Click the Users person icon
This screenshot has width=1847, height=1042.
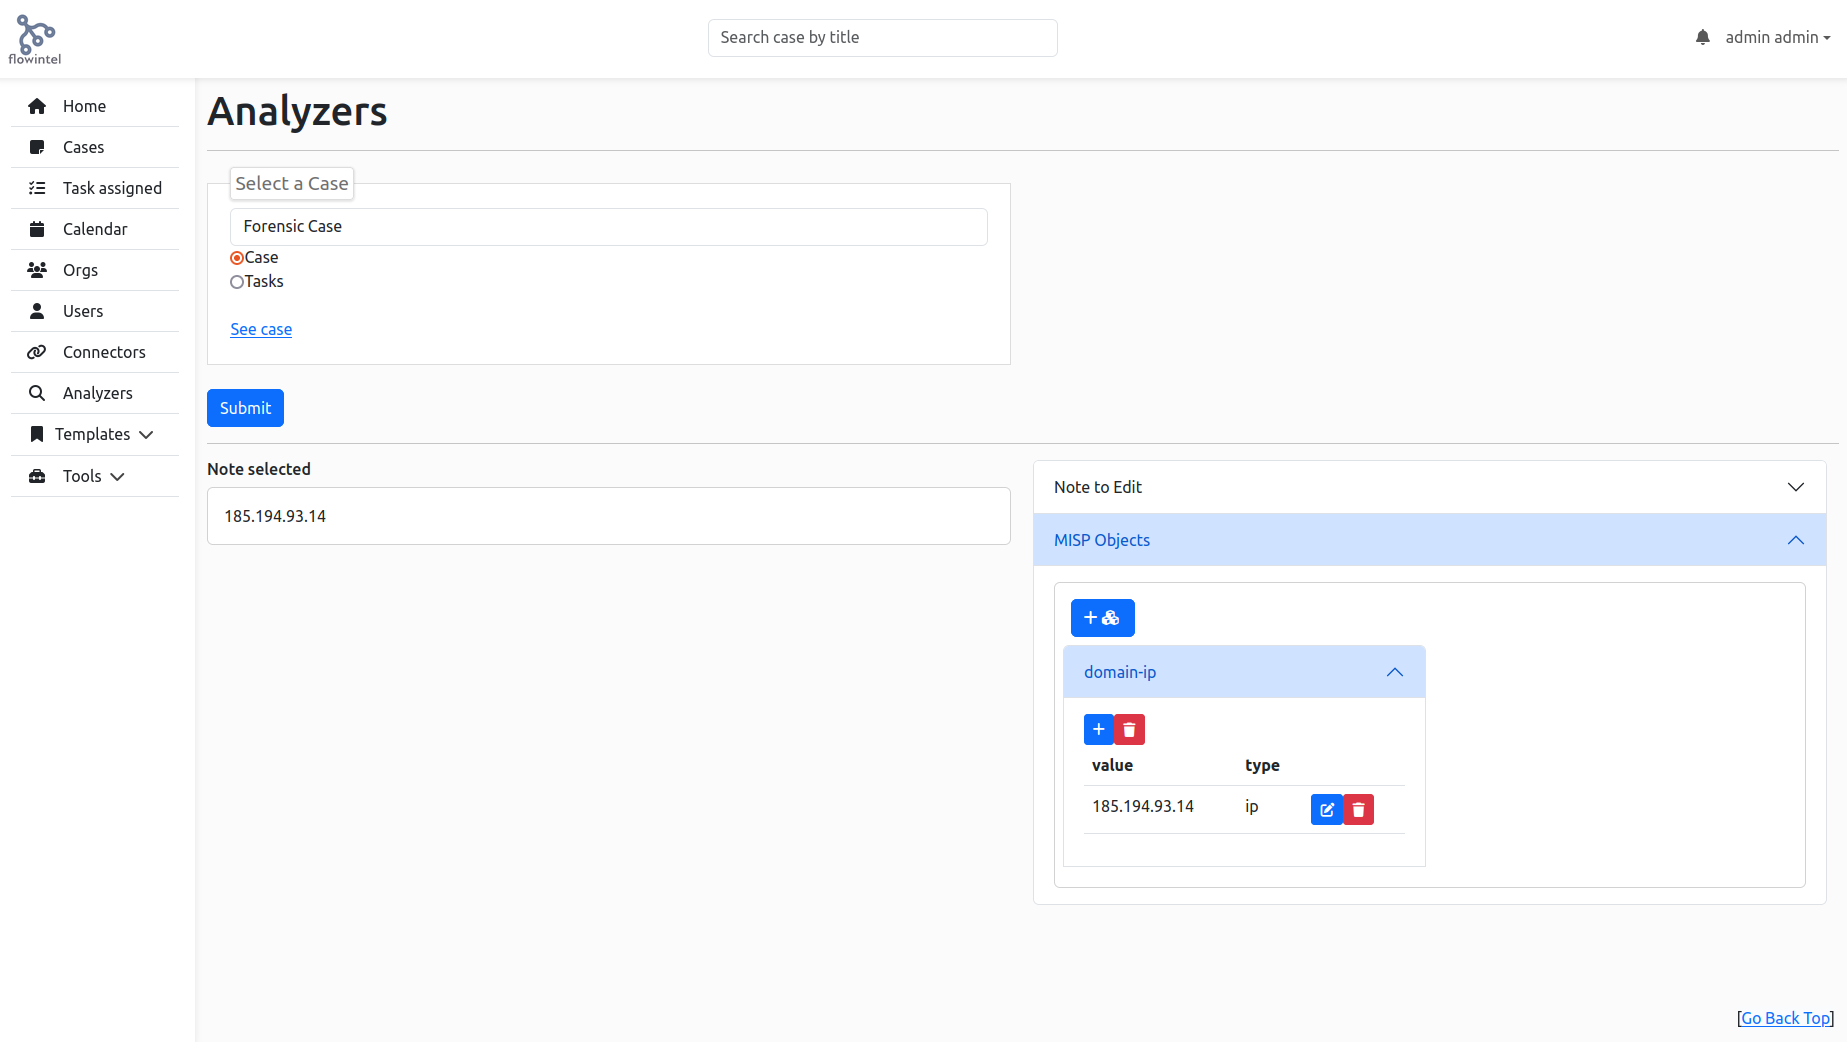tap(37, 311)
